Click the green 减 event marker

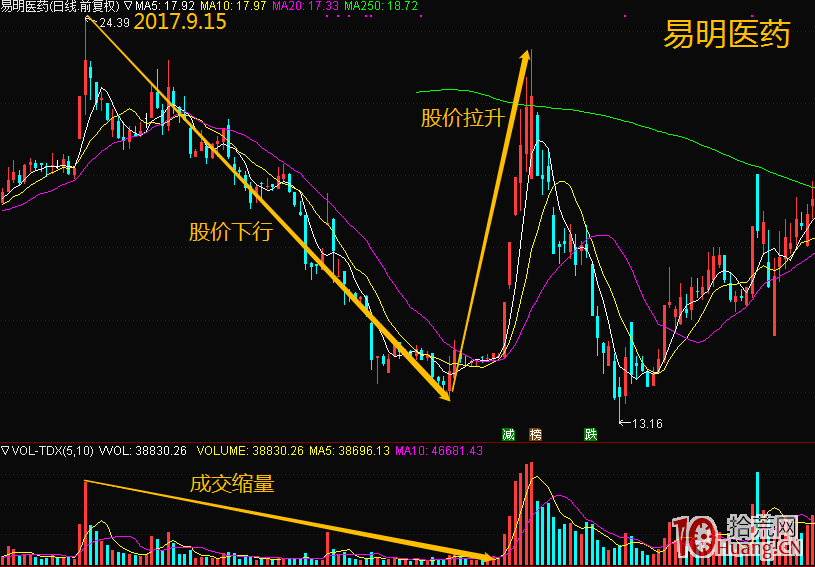[x=508, y=434]
